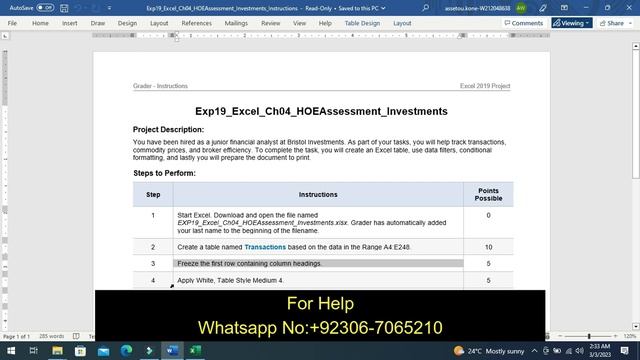Image resolution: width=640 pixels, height=360 pixels.
Task: Click the 285 words count in status bar
Action: coord(51,336)
